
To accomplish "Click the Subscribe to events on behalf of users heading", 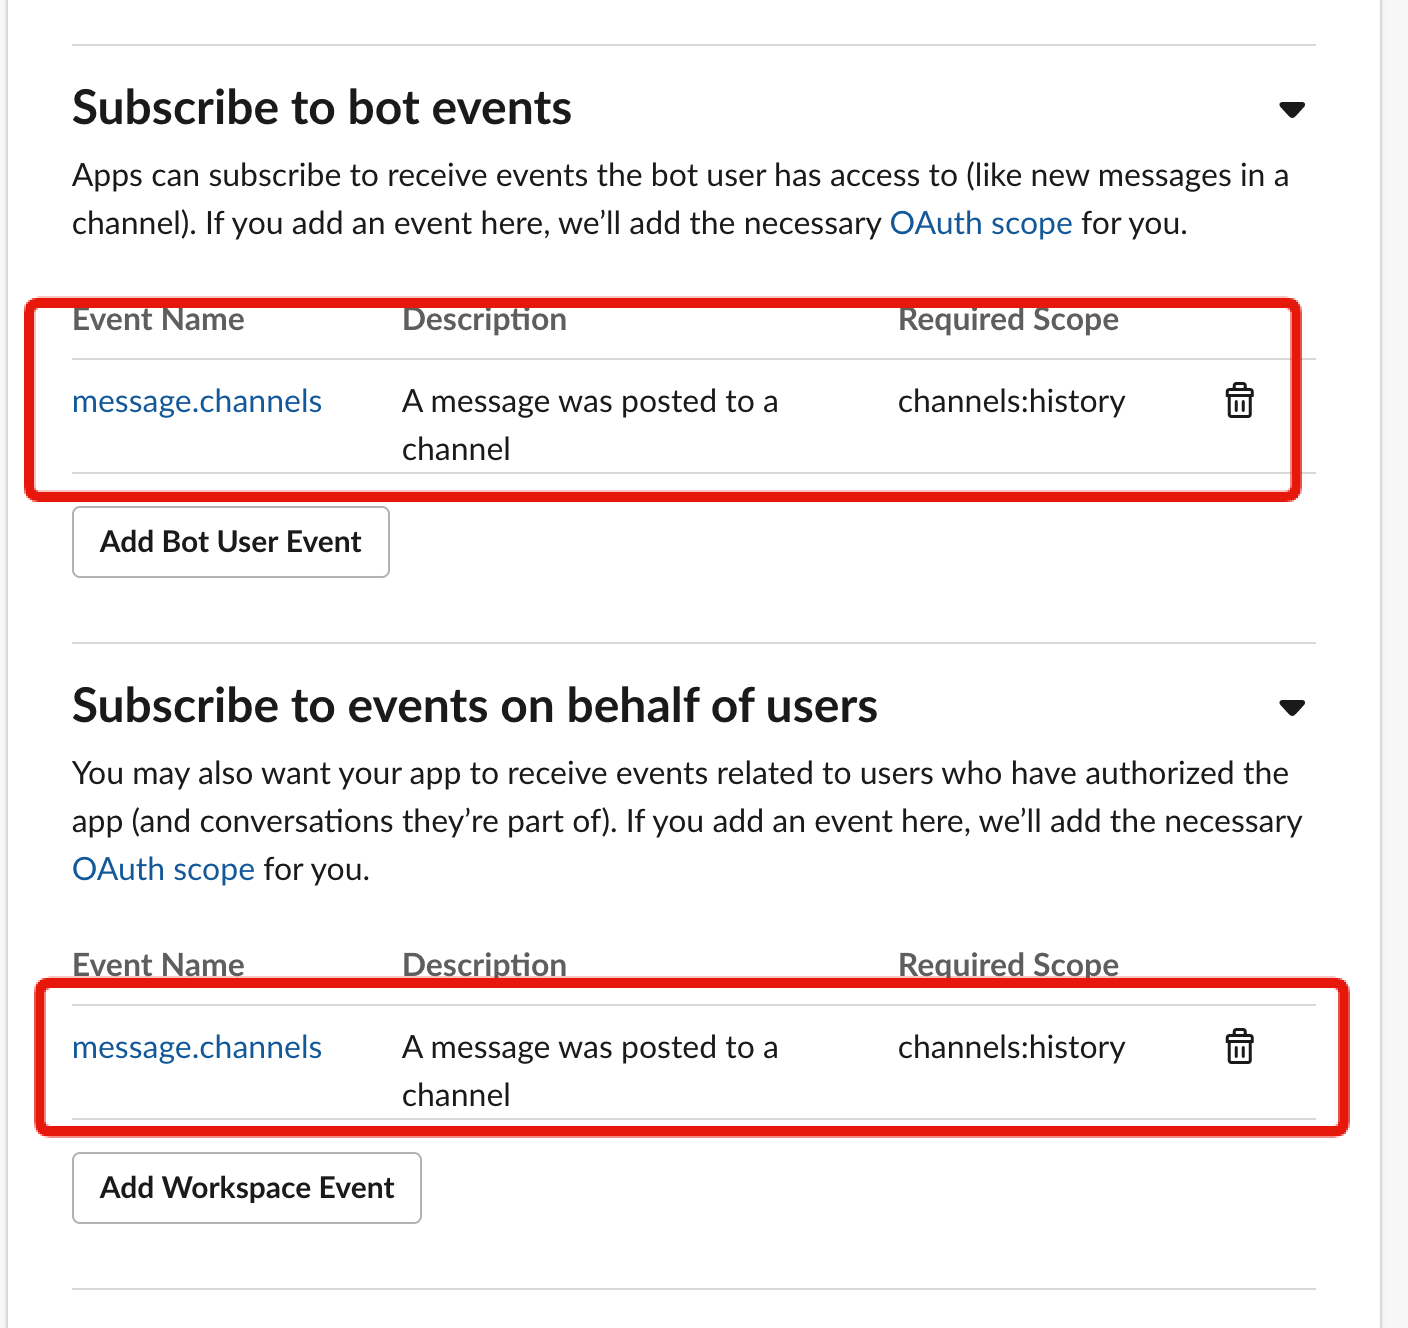I will (475, 706).
